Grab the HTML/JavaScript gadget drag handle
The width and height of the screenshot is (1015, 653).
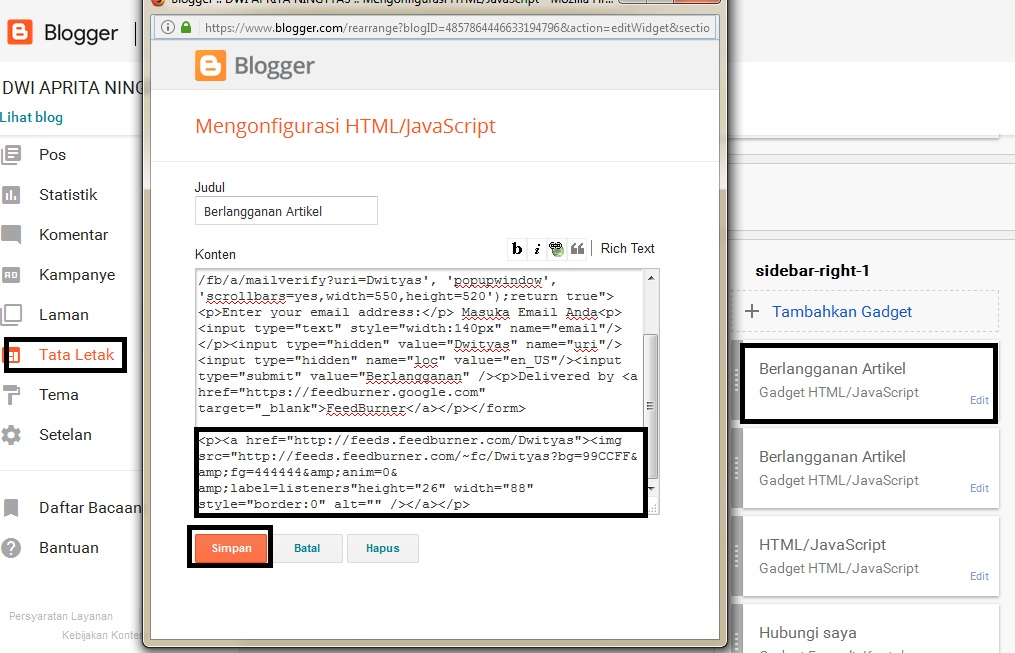tap(737, 556)
